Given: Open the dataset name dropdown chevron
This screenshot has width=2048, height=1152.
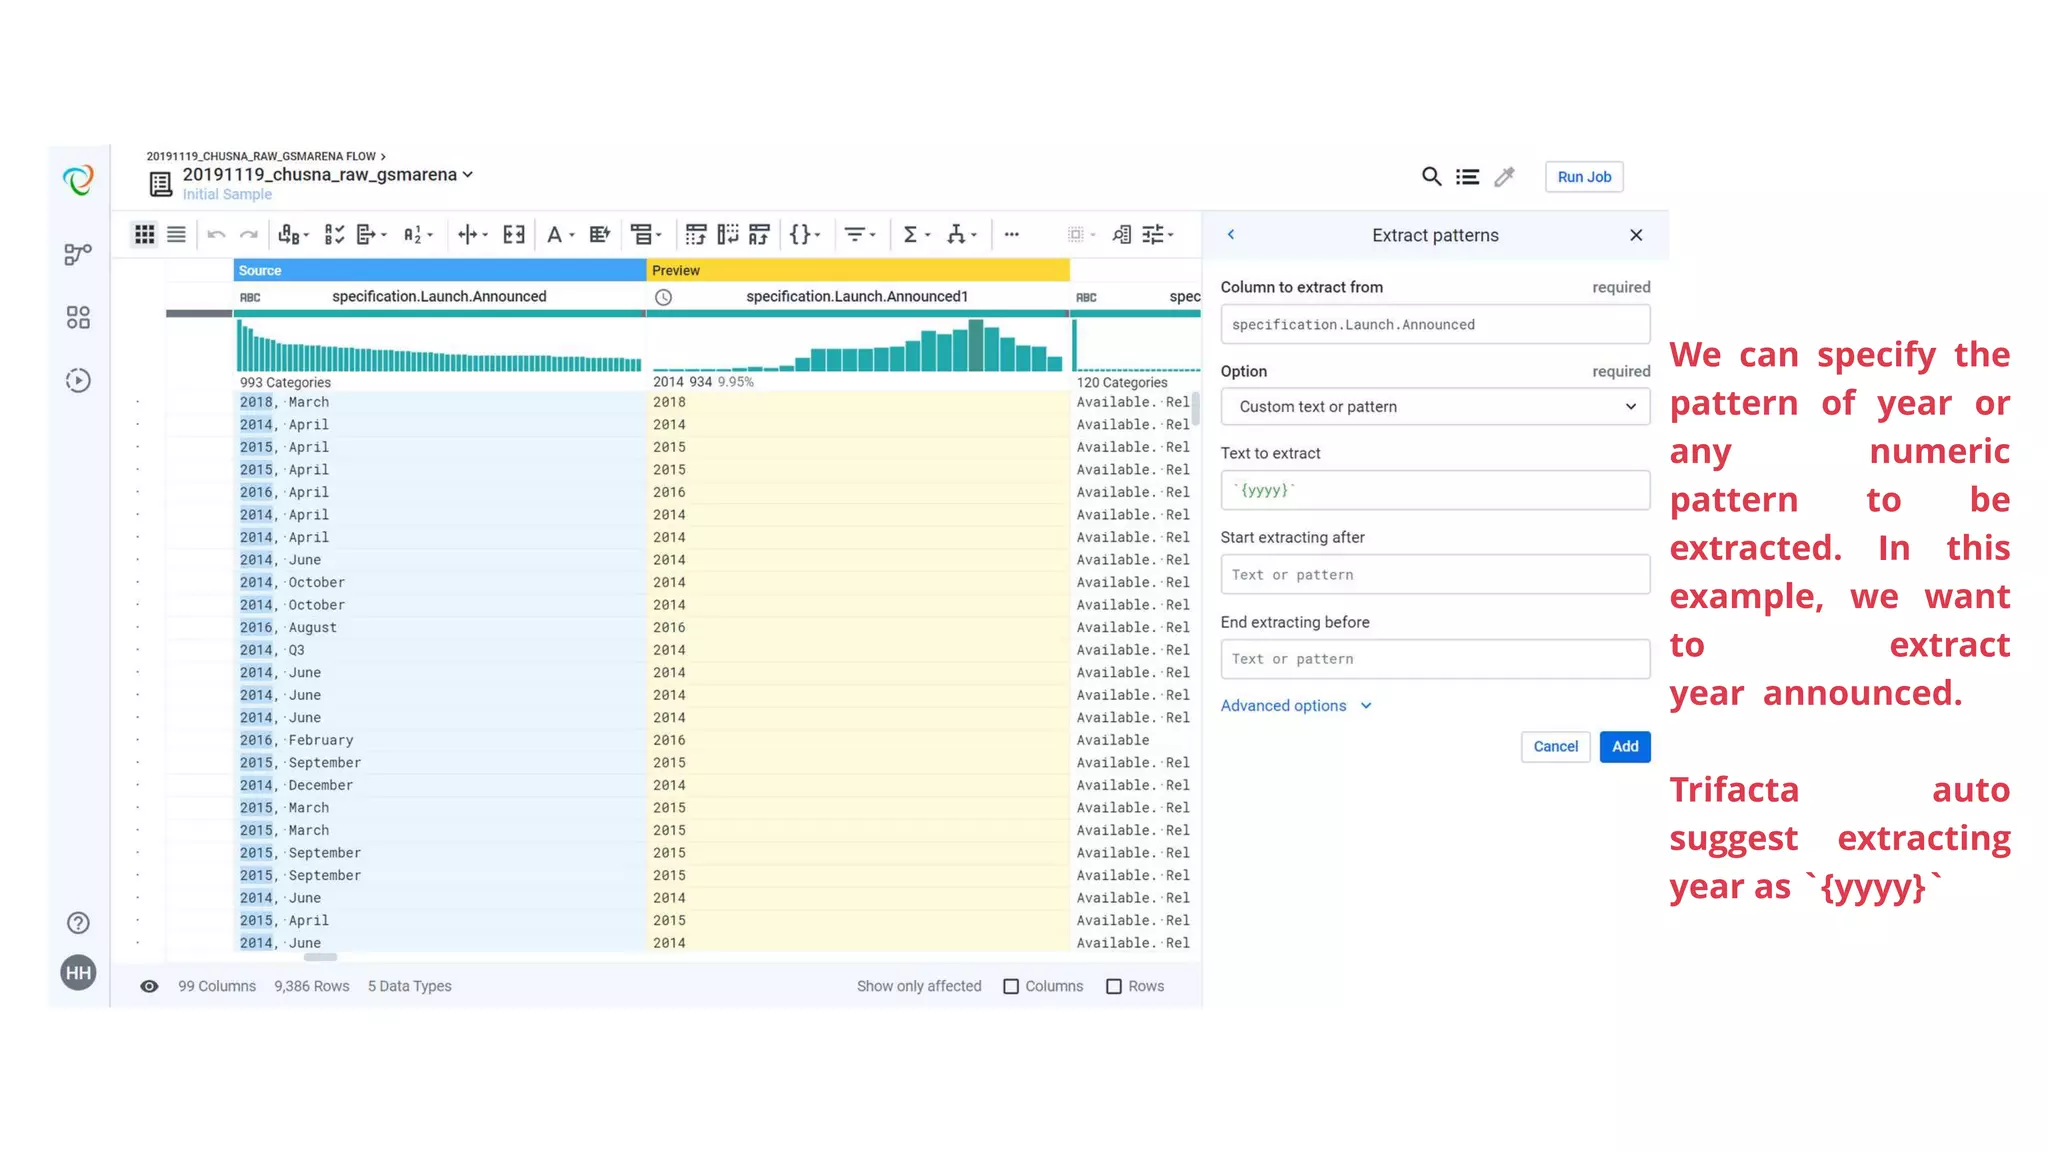Looking at the screenshot, I should click(x=467, y=174).
